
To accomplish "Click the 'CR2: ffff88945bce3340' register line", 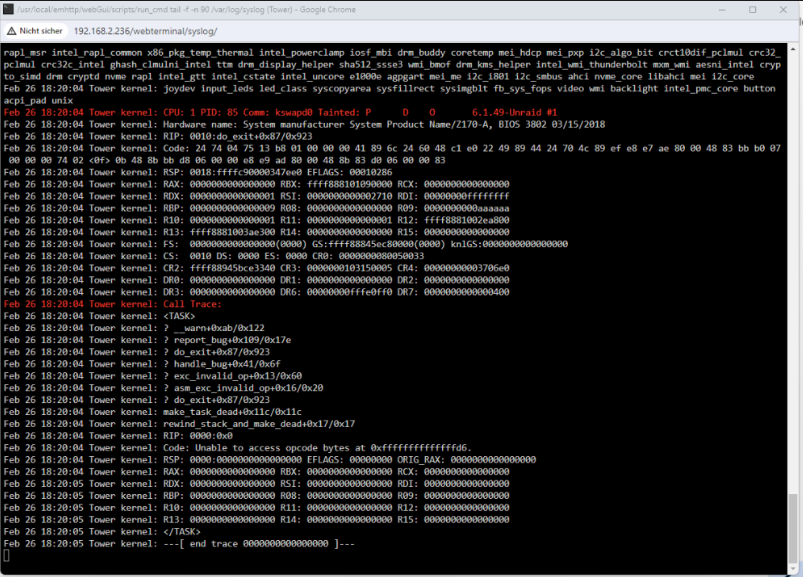I will click(257, 268).
